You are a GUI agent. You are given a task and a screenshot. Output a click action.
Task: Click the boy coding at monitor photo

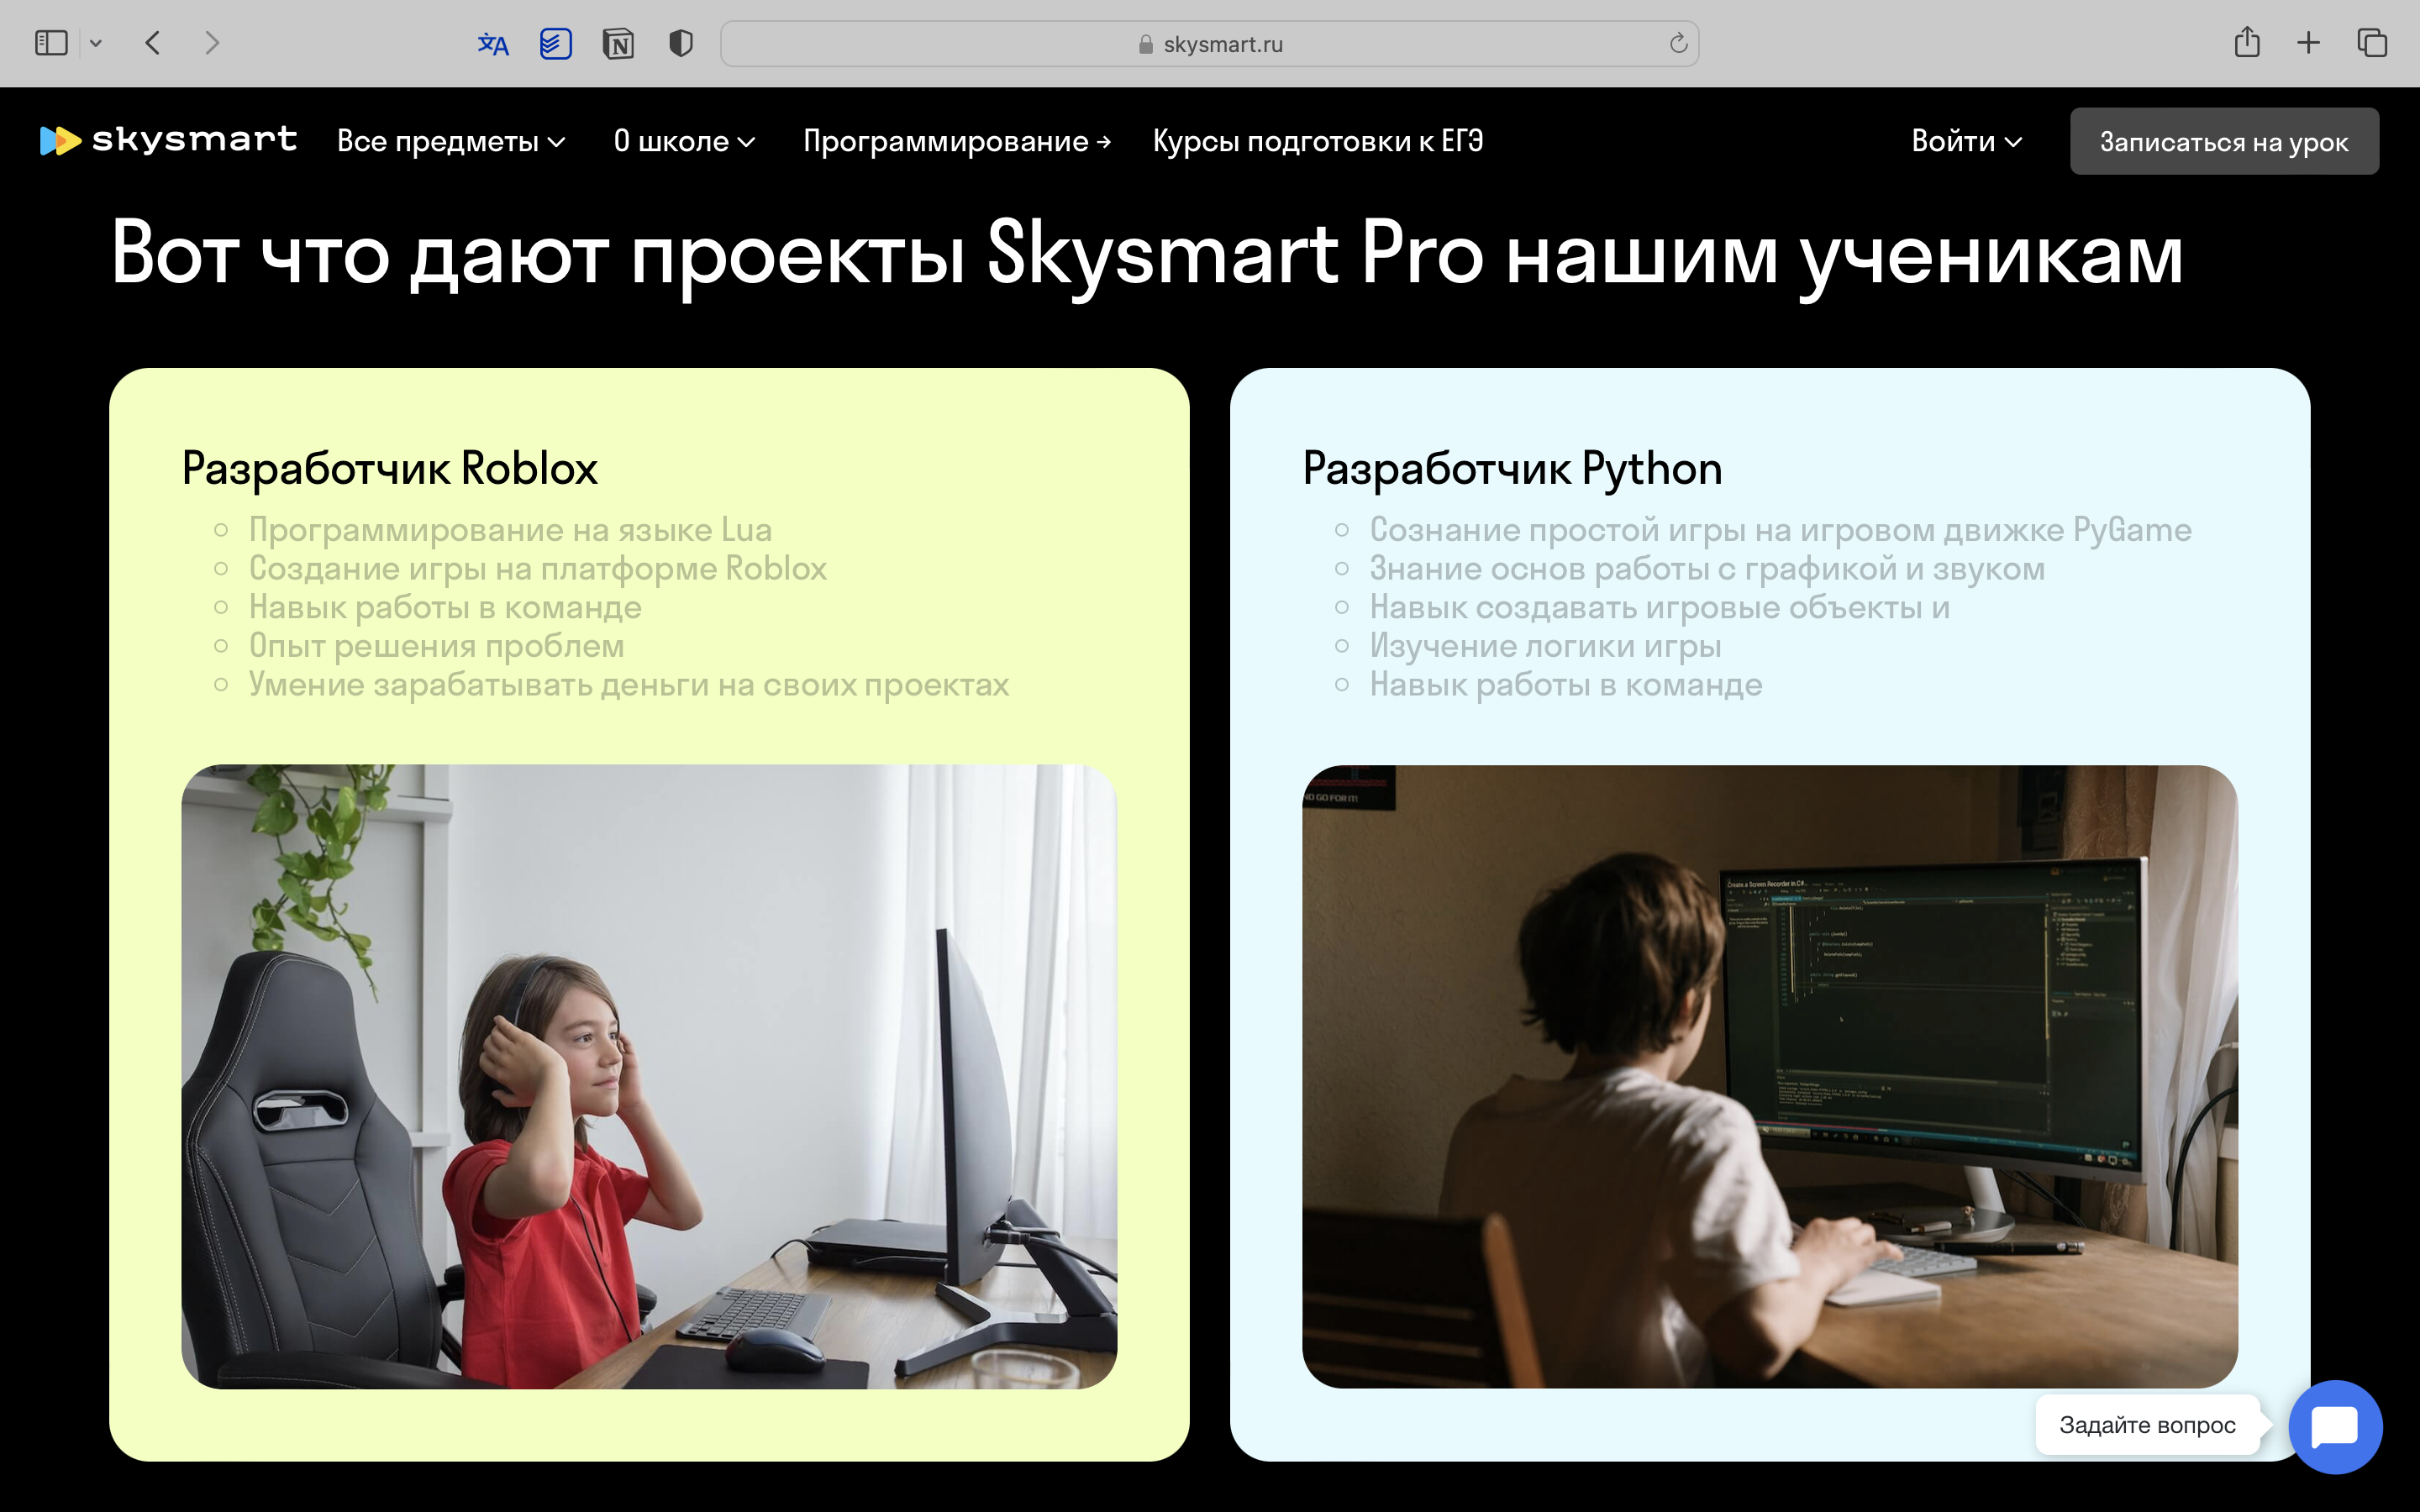tap(1769, 1076)
